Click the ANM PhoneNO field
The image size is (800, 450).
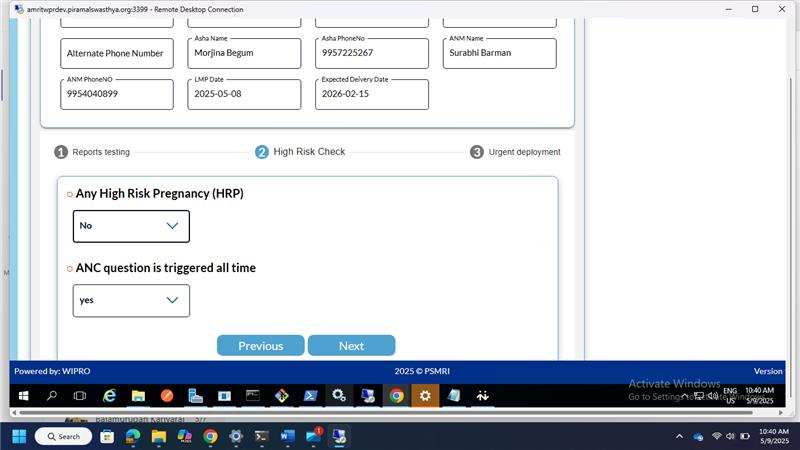pos(117,94)
